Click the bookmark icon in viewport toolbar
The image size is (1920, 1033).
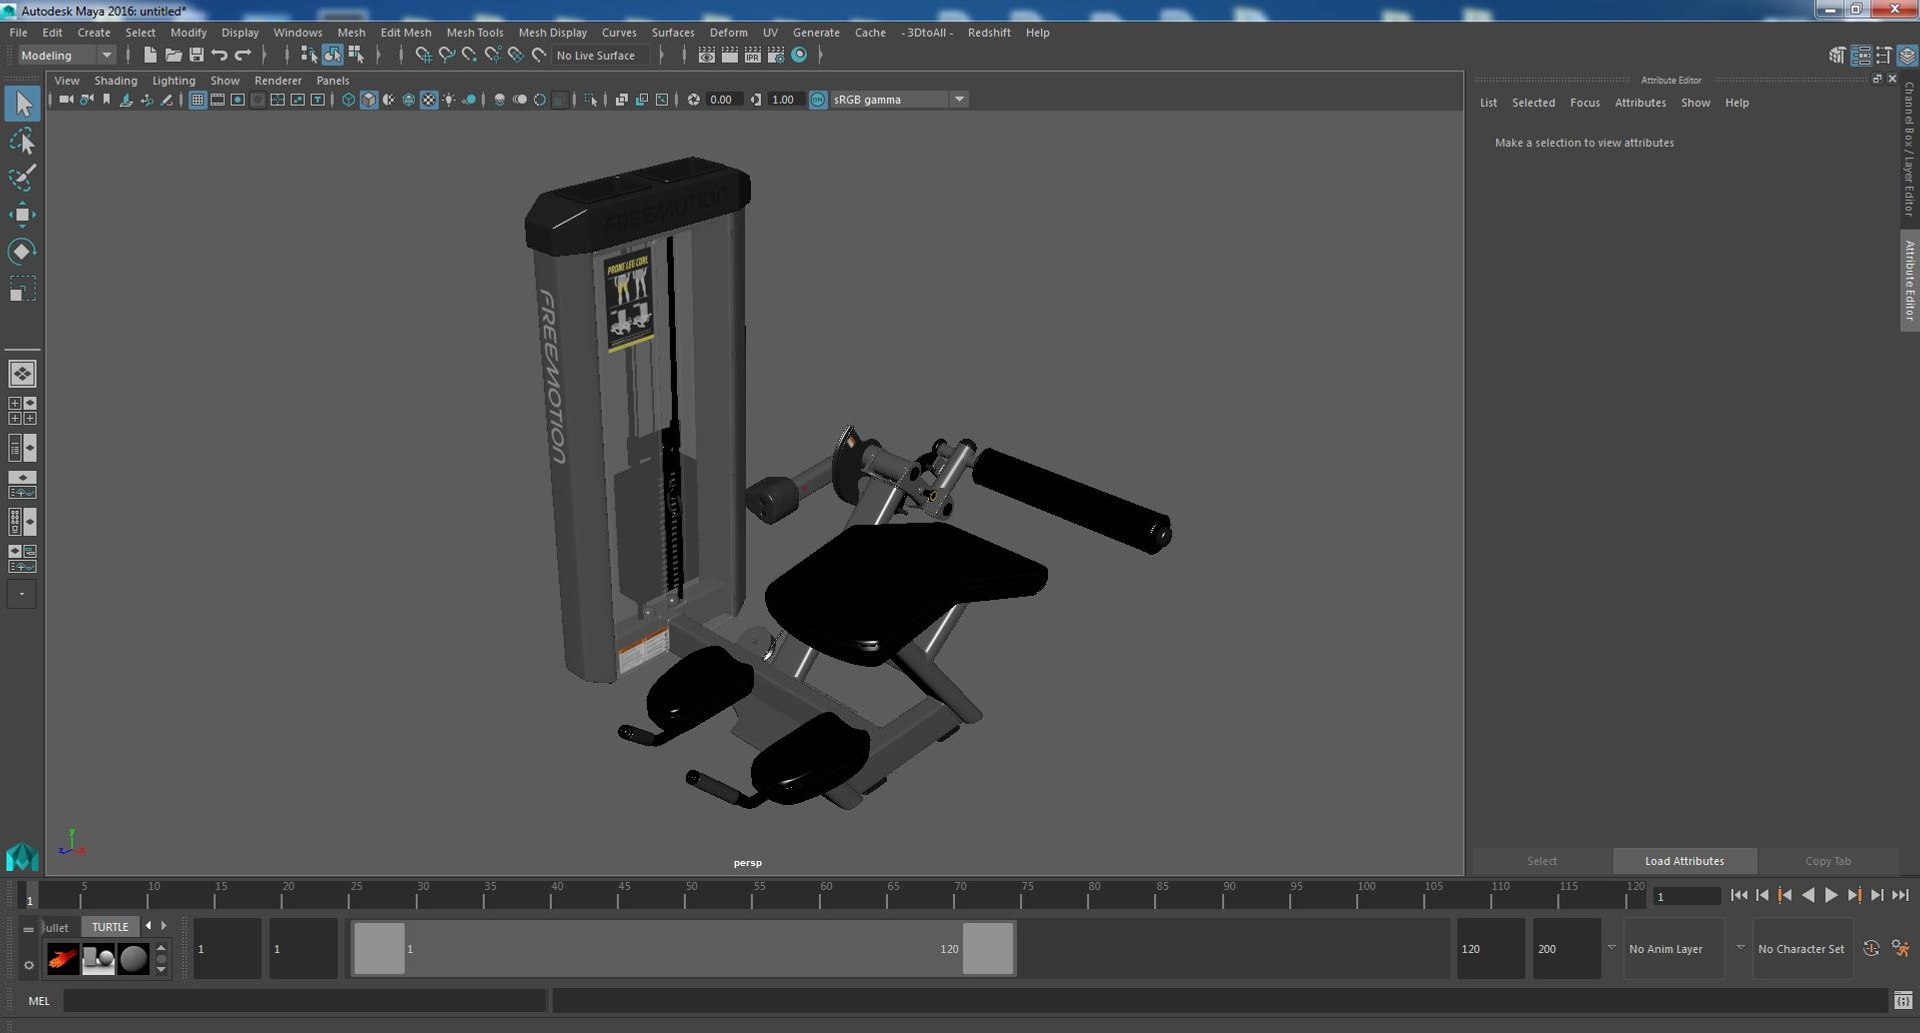tap(106, 99)
